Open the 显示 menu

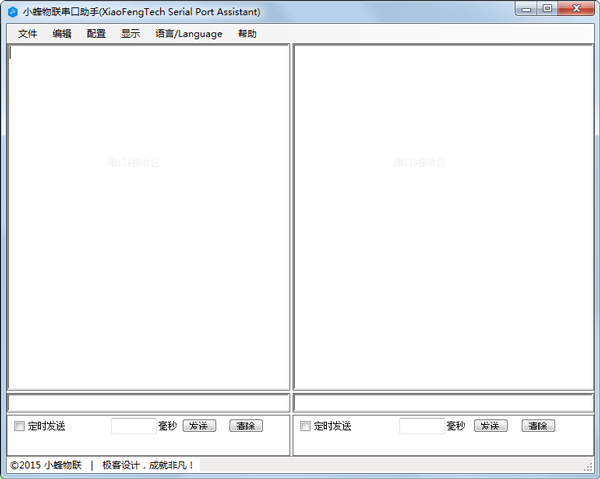130,34
